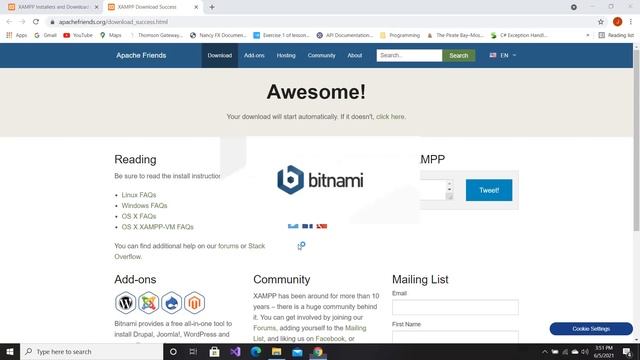640x360 pixels.
Task: Go to Apache Friends home logo
Action: point(141,55)
